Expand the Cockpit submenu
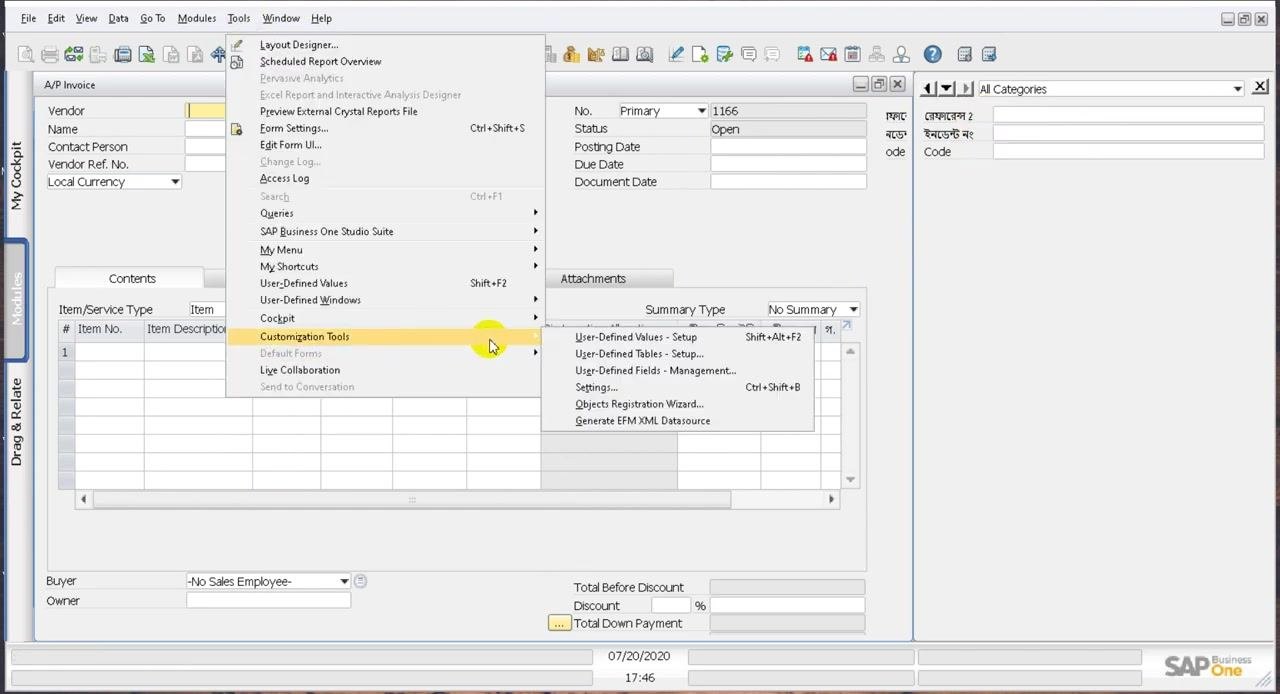 pos(386,318)
